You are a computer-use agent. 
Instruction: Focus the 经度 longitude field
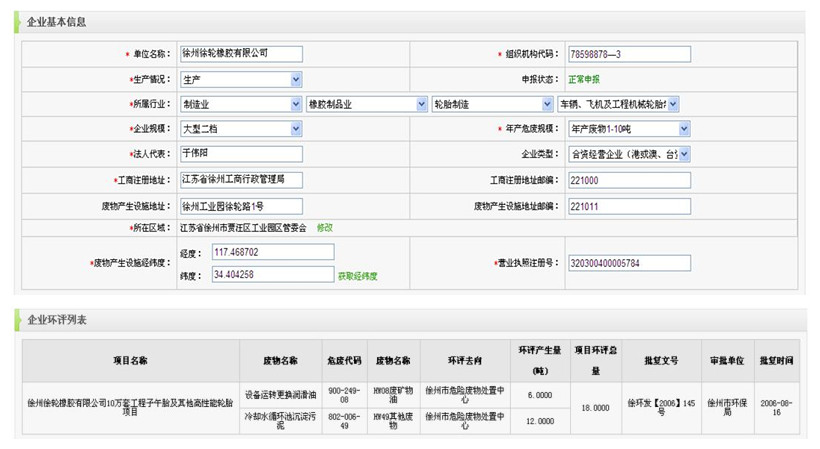click(272, 252)
